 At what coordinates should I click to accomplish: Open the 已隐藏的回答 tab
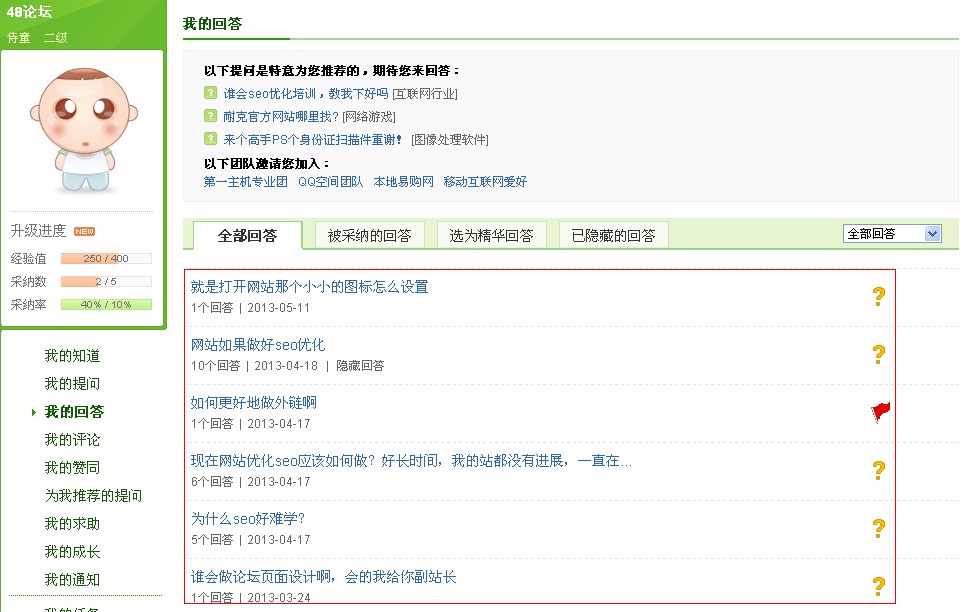pos(613,233)
